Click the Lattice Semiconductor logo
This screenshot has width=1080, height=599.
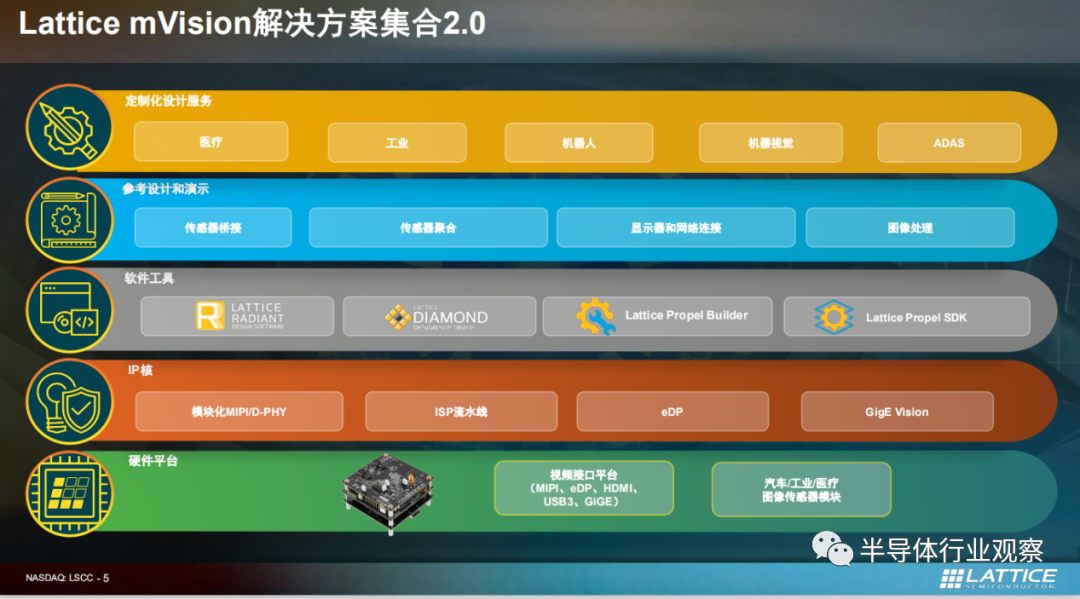[999, 578]
